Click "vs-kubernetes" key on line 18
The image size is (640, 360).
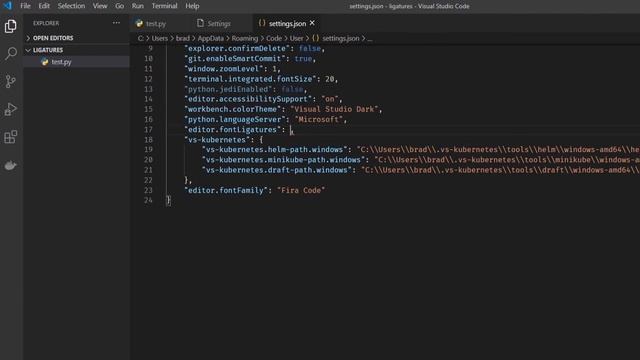pos(217,140)
